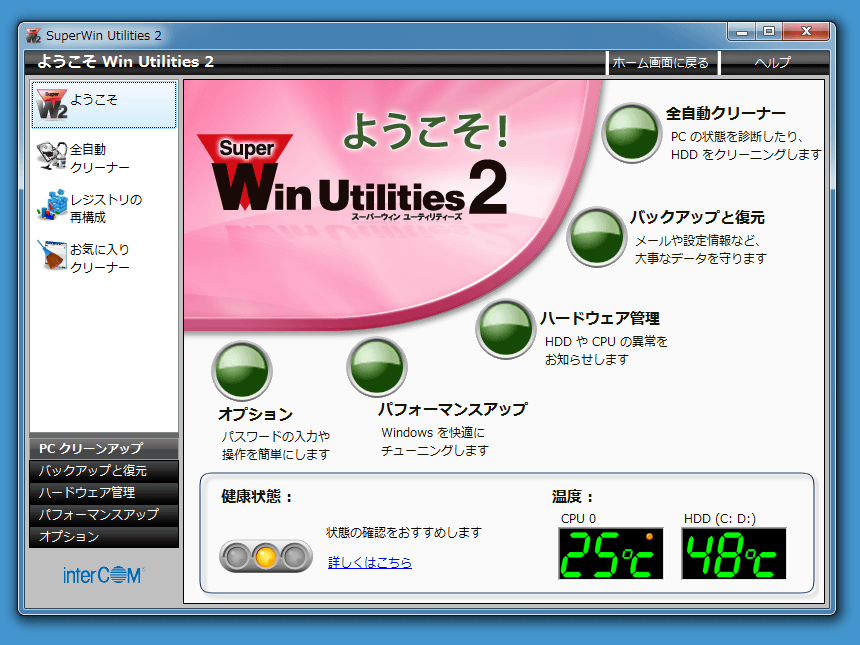Screen dimensions: 860x645
Task: Click the パフォーマンスアップ heading on main panel
Action: (x=452, y=409)
